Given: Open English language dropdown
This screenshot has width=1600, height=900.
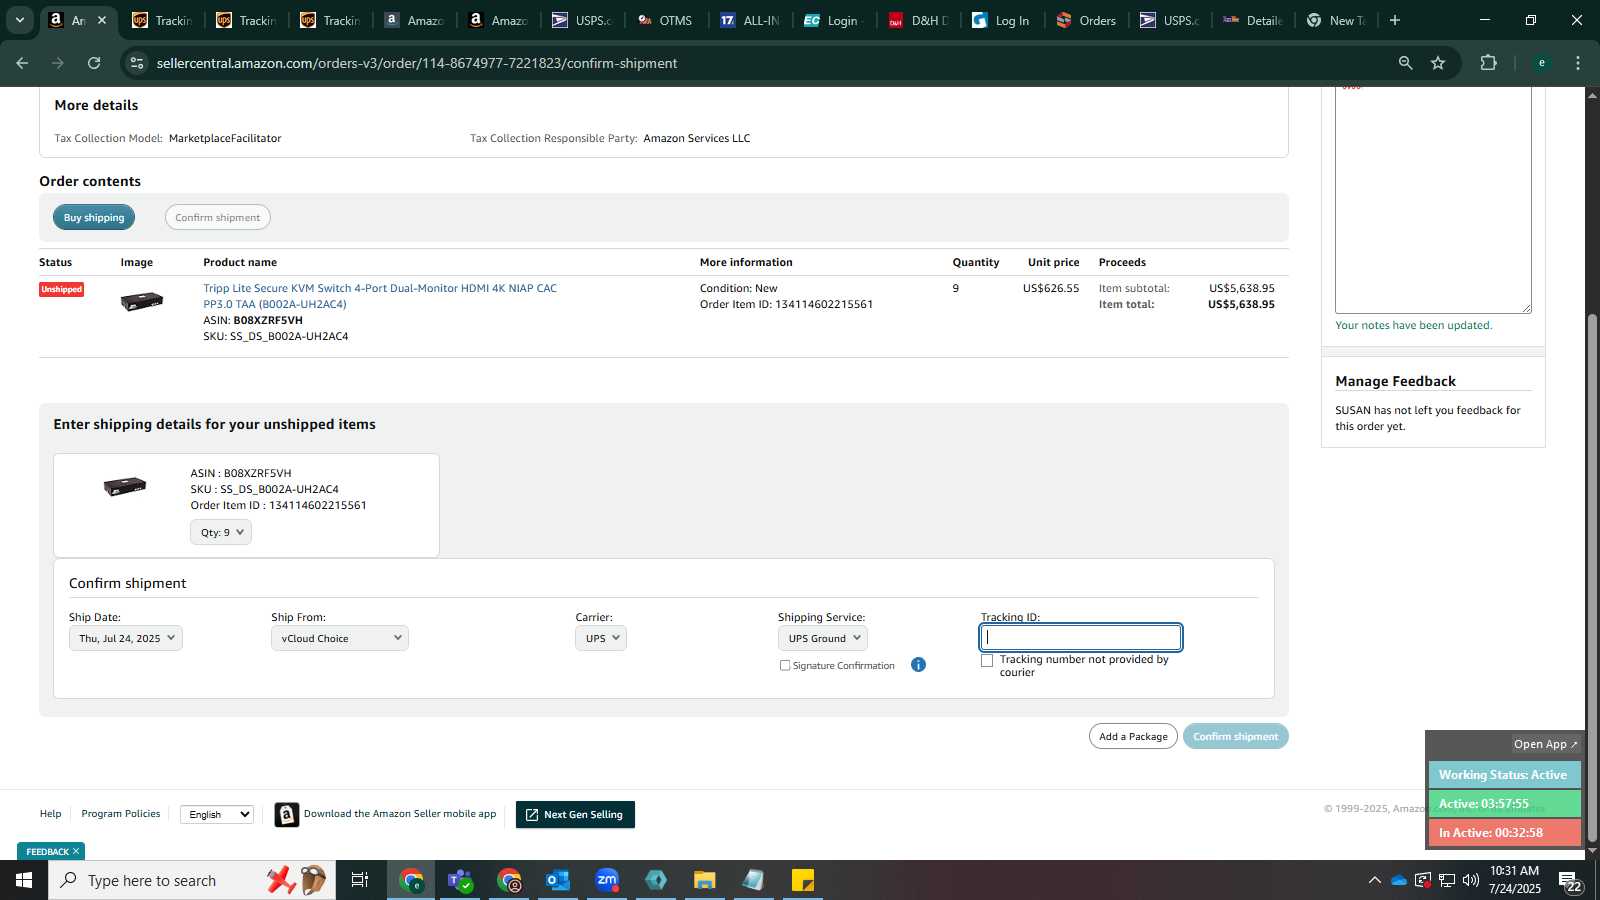Looking at the screenshot, I should coord(217,815).
